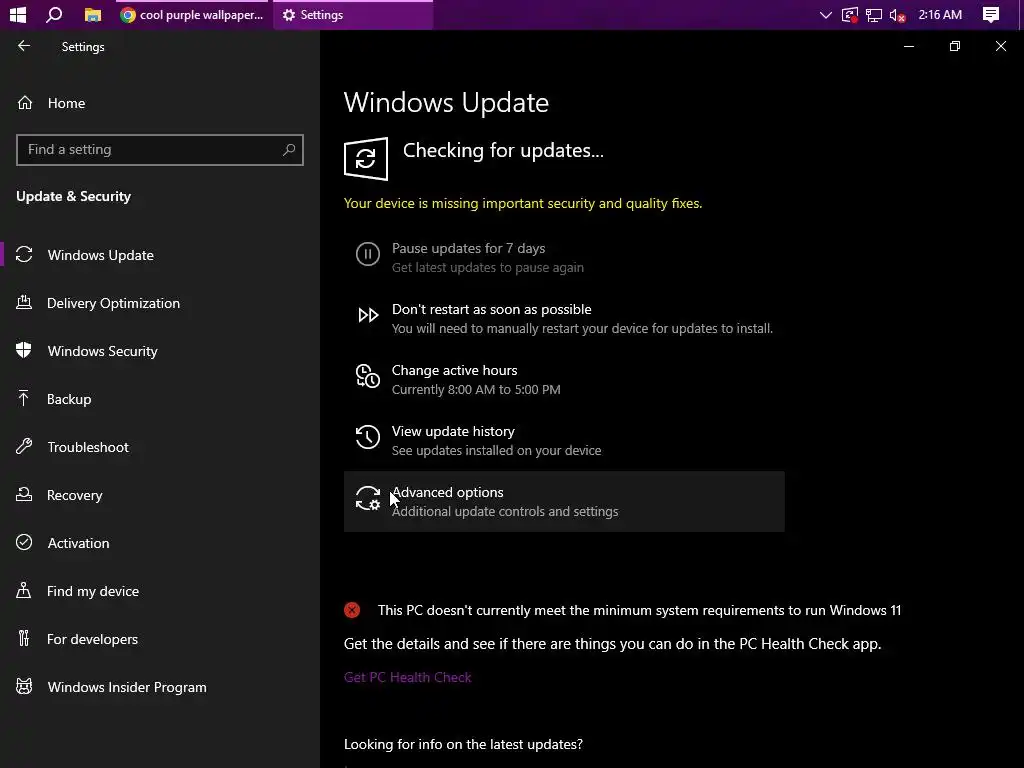Image resolution: width=1024 pixels, height=768 pixels.
Task: Select Don't restart as soon as possible
Action: [491, 309]
